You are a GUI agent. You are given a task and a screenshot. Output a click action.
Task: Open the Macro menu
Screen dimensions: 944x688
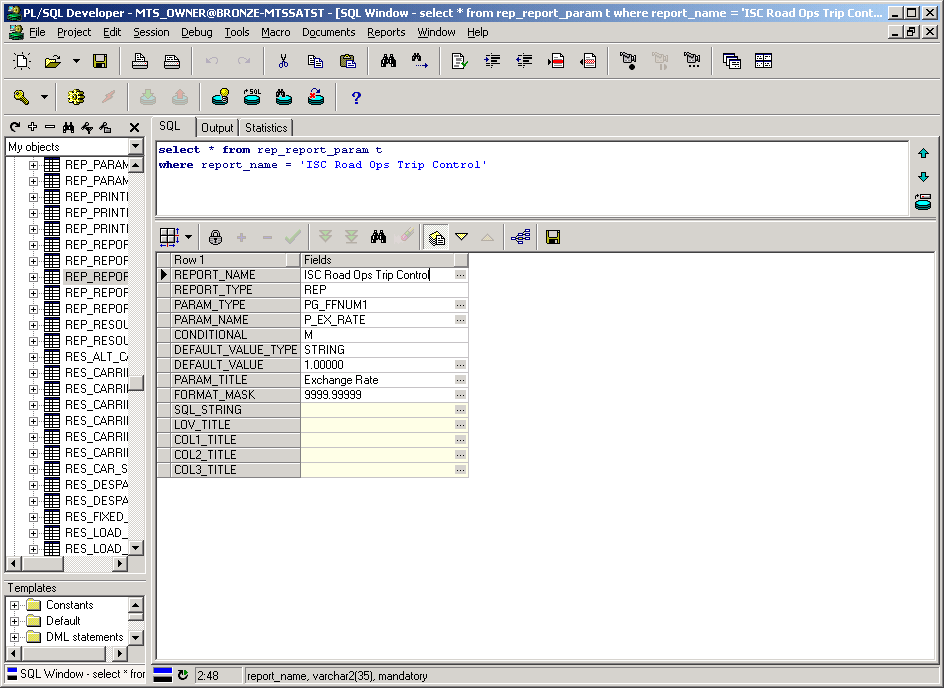point(276,32)
